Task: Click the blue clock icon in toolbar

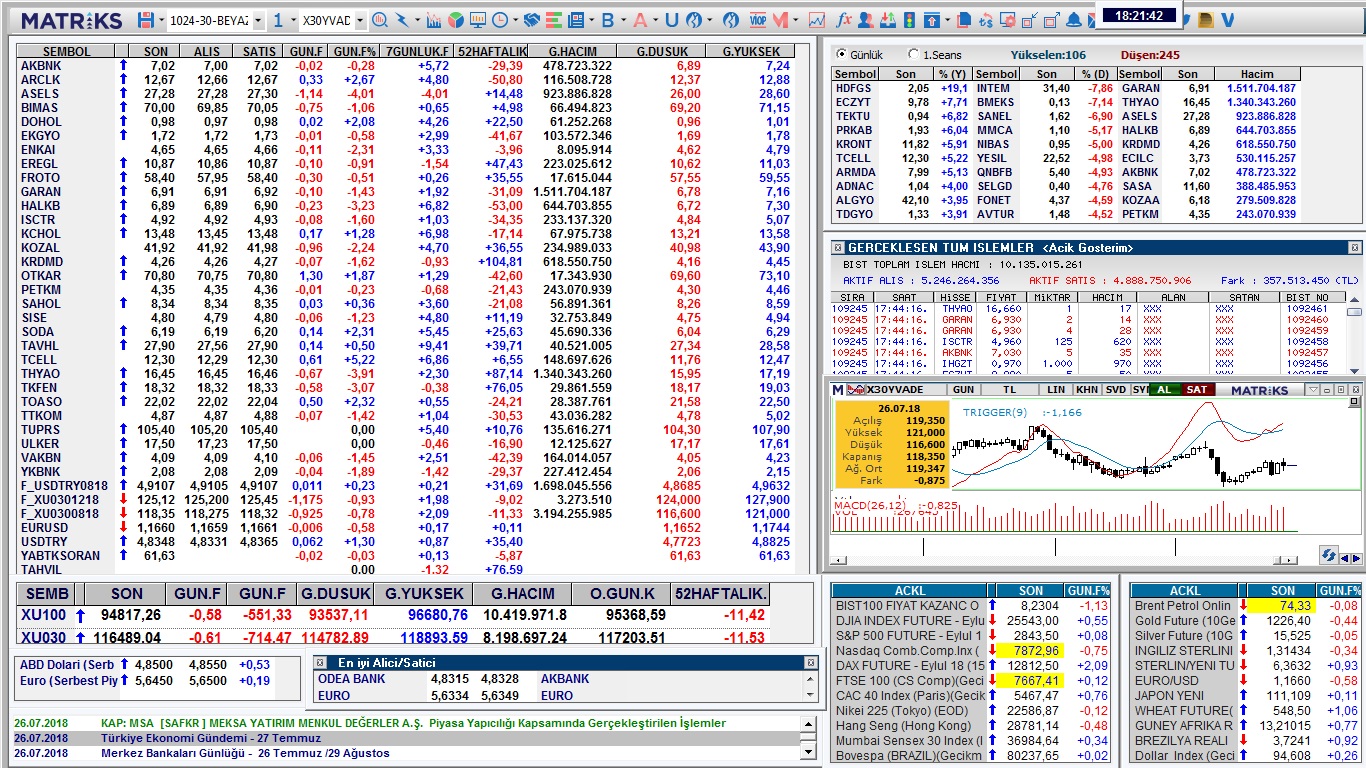Action: 499,20
